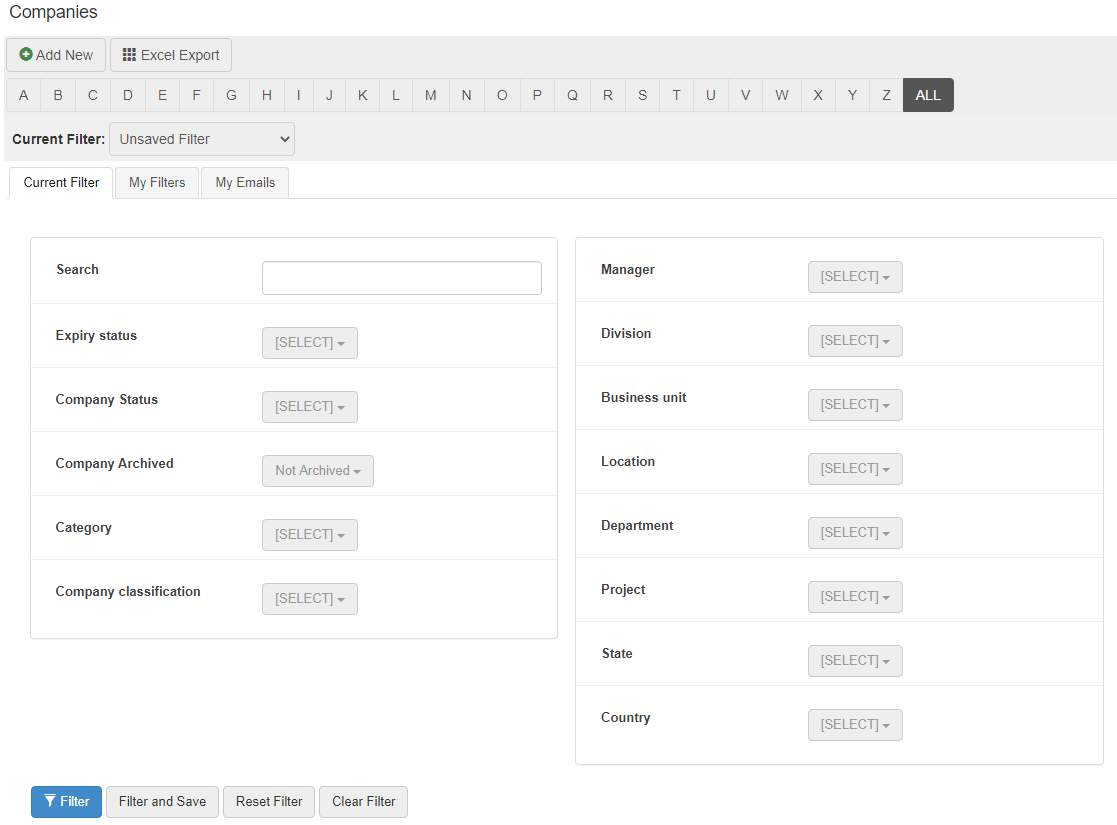The image size is (1117, 825).
Task: Expand the Company classification dropdown
Action: pyautogui.click(x=309, y=598)
